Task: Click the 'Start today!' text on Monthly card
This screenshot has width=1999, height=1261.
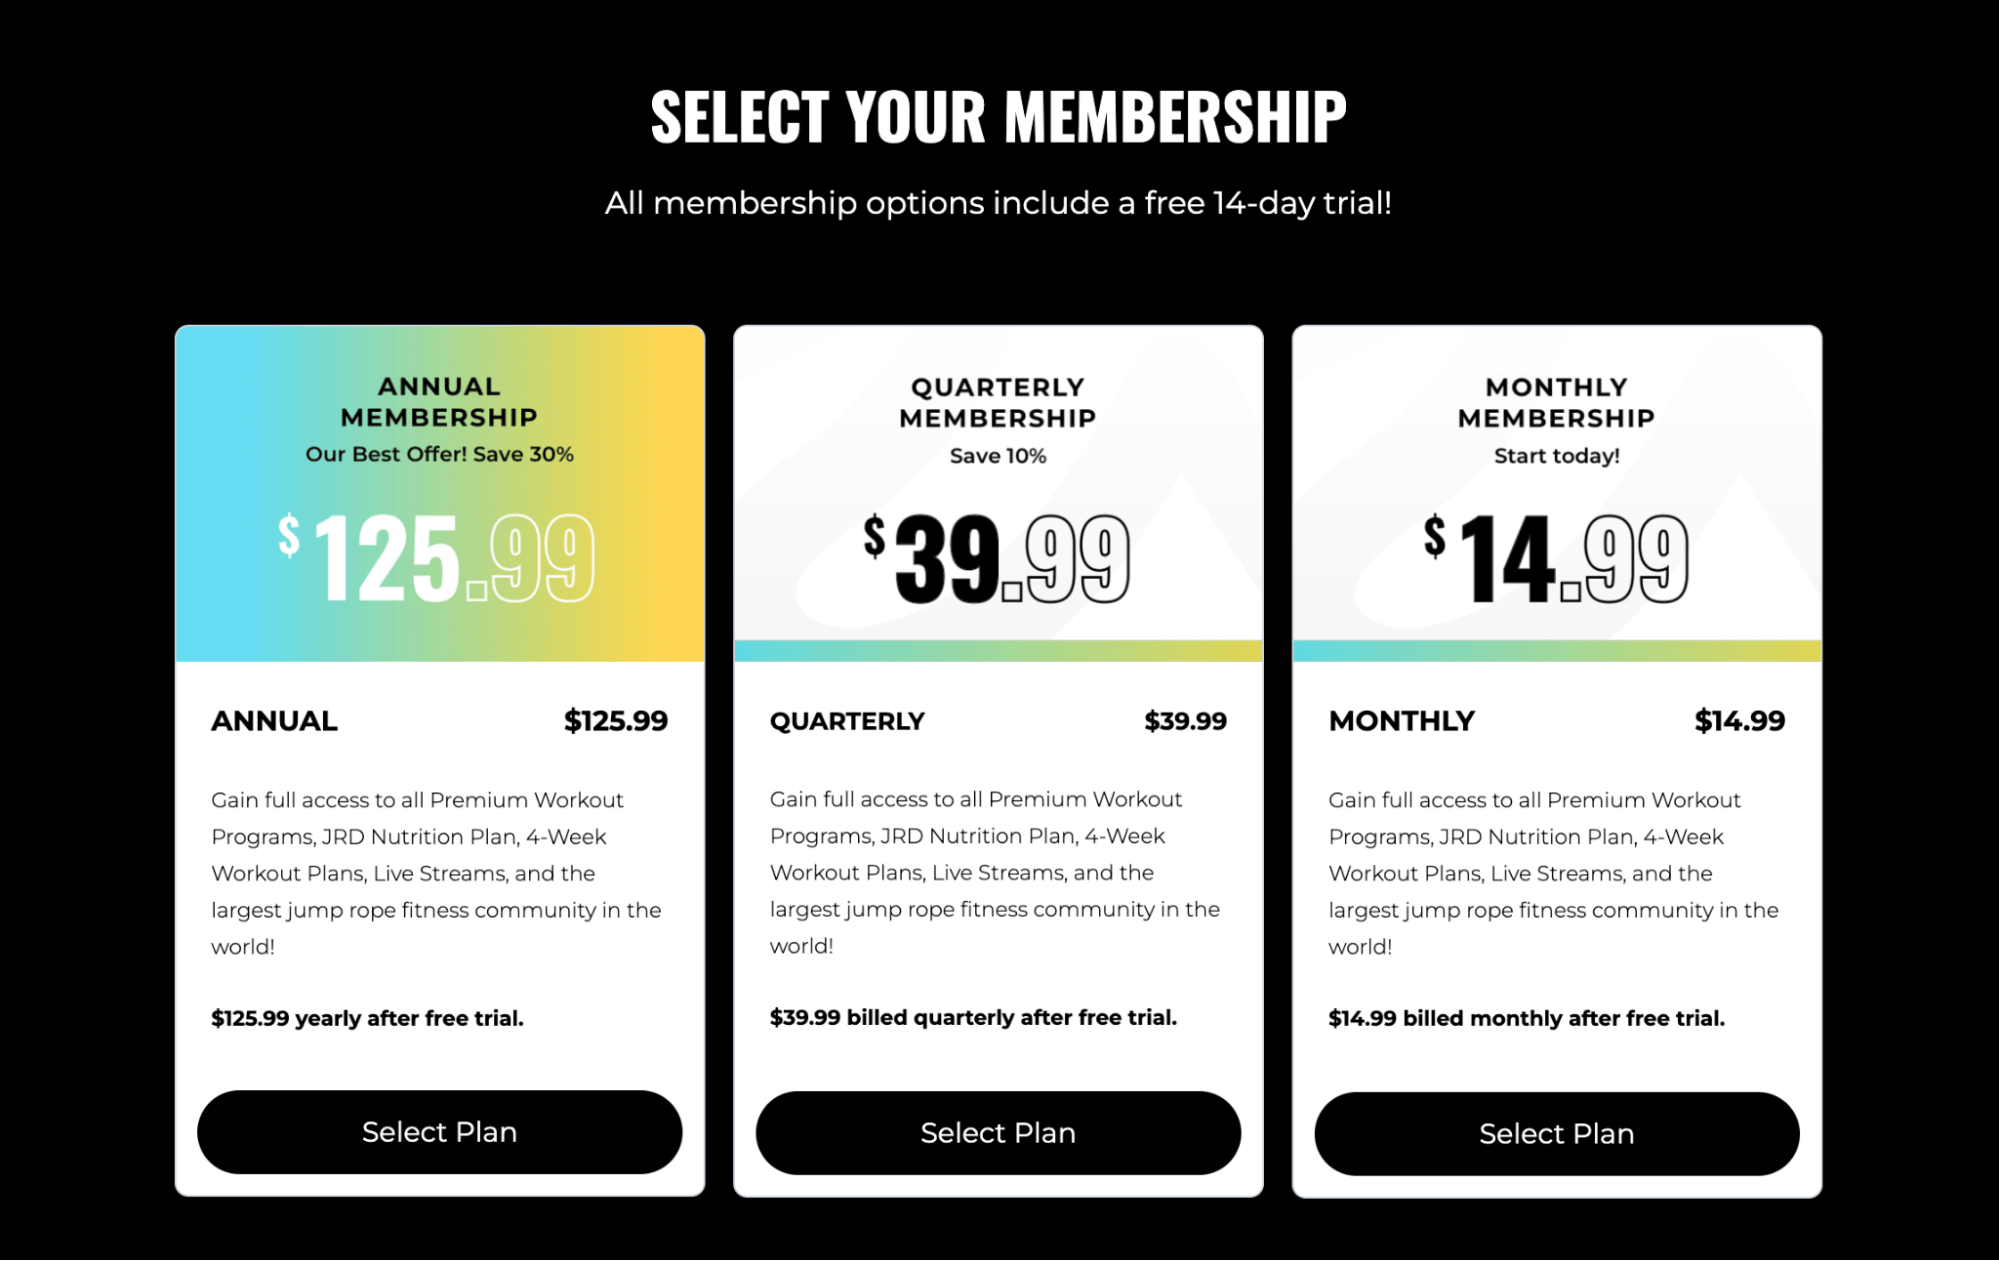Action: [x=1556, y=455]
